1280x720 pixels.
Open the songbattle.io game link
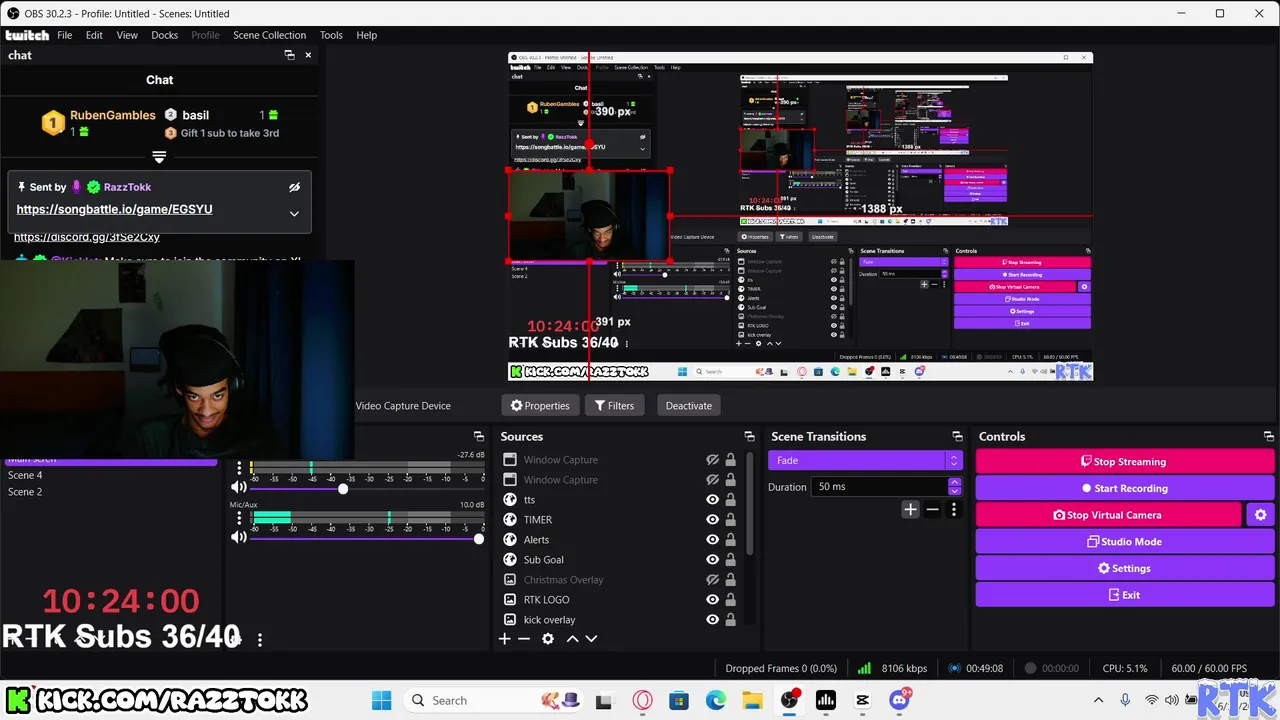(x=114, y=209)
